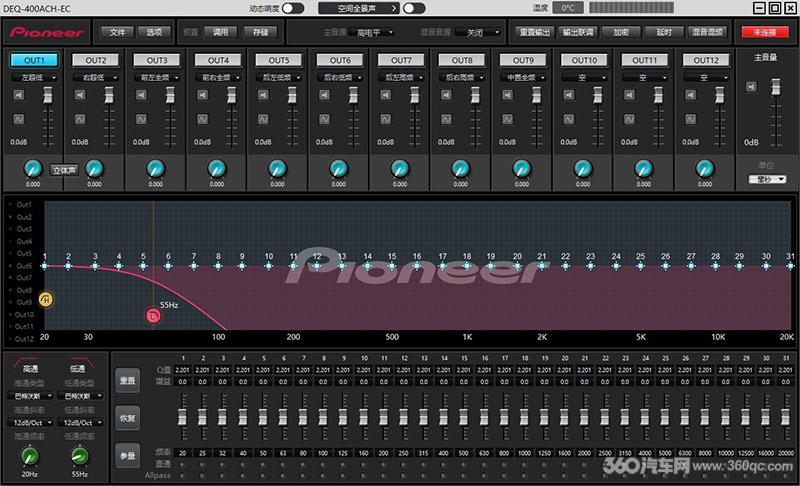Mute the OUT4 channel speaker icon

pyautogui.click(x=203, y=95)
